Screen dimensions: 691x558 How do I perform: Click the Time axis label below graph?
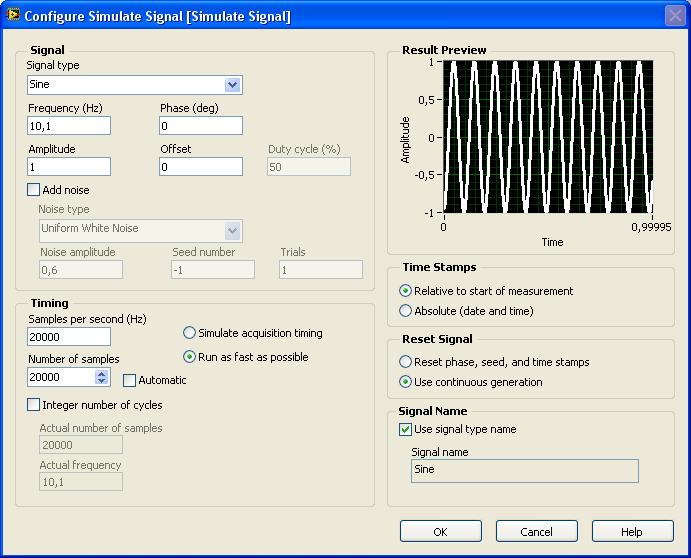click(x=552, y=242)
